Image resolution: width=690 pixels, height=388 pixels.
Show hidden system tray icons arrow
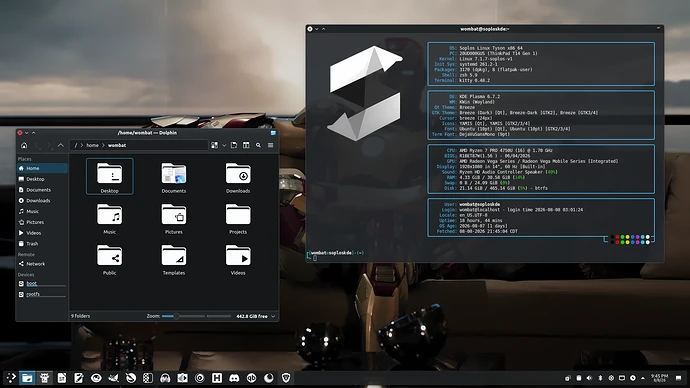(x=643, y=378)
